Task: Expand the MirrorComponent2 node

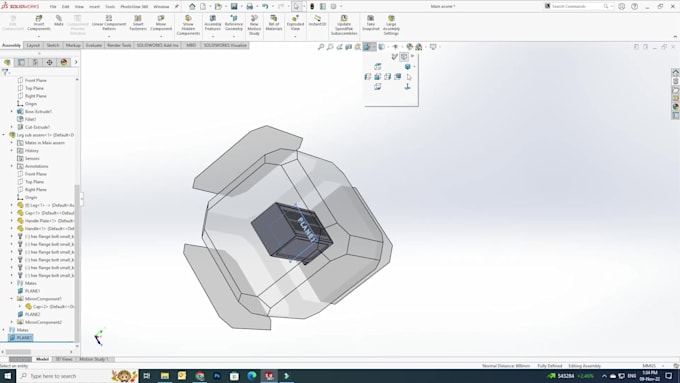Action: [12, 322]
